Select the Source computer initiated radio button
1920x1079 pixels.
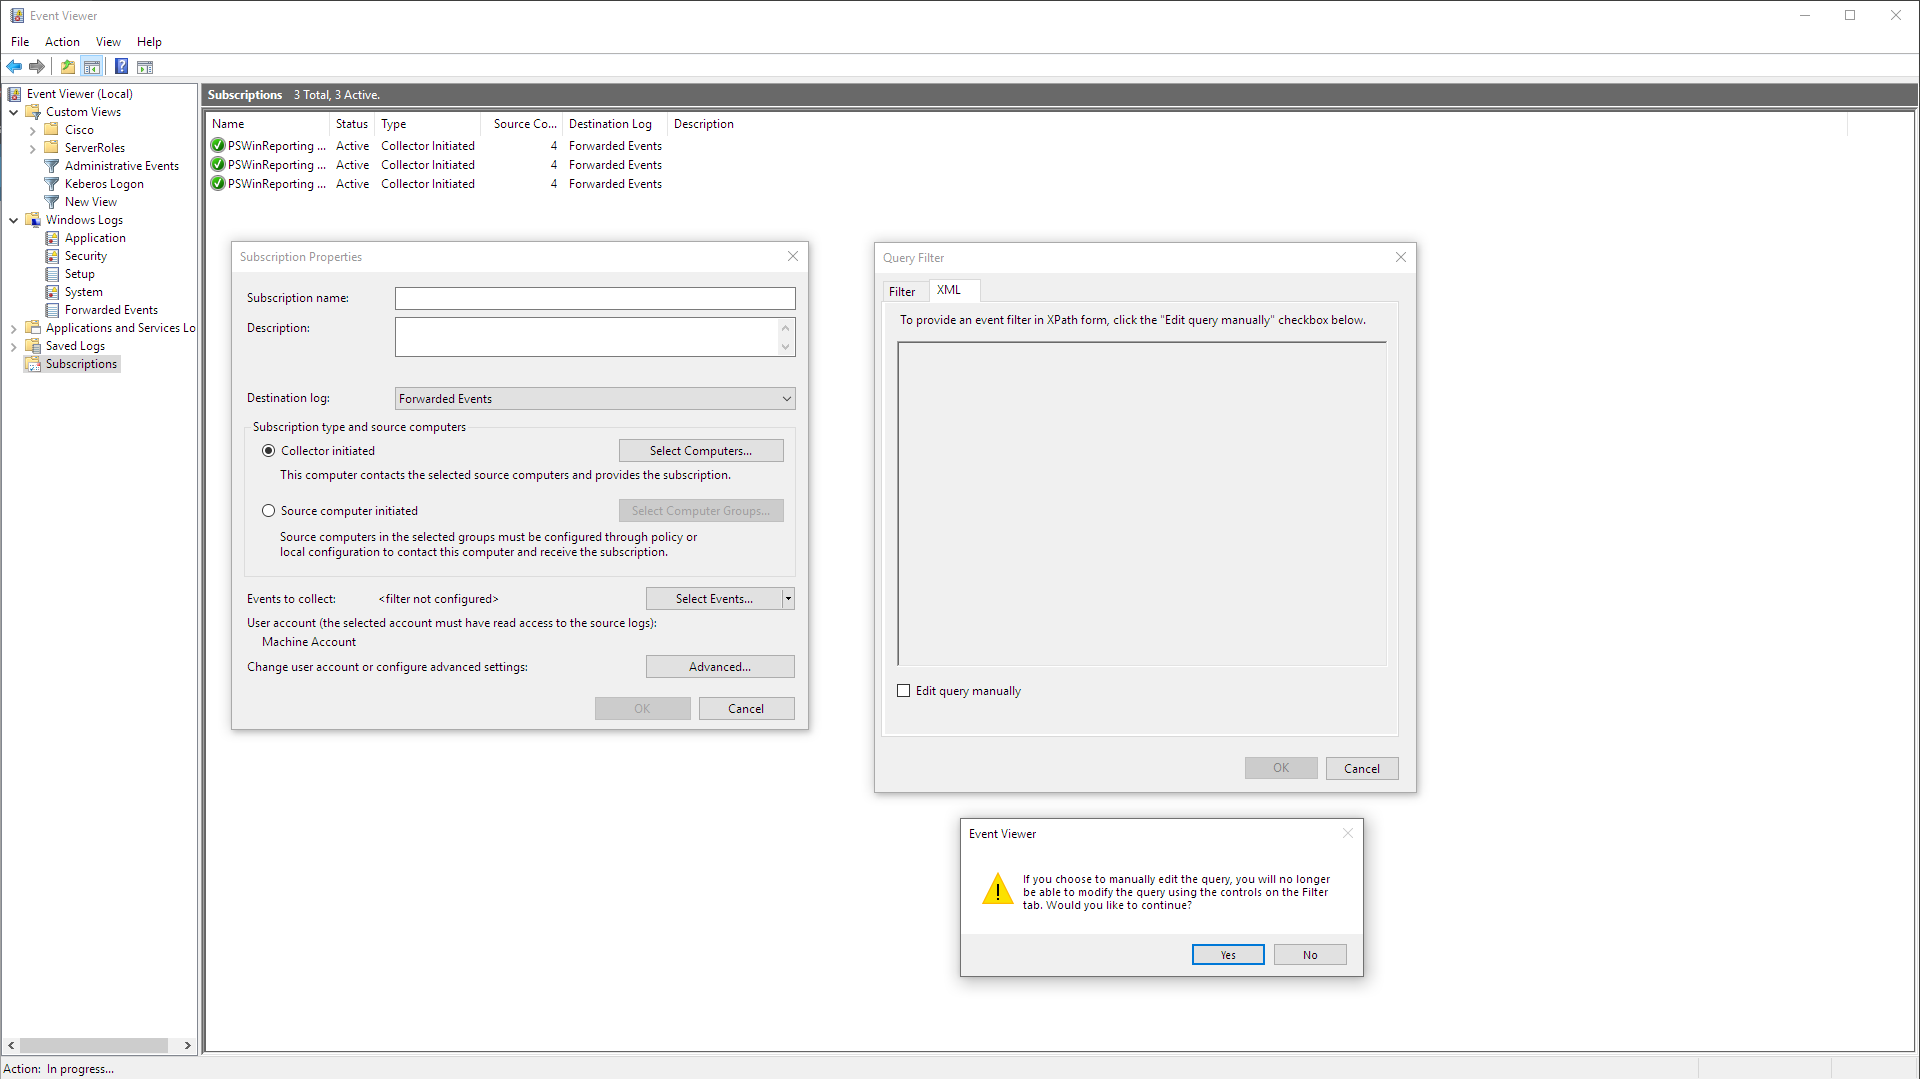(x=268, y=510)
